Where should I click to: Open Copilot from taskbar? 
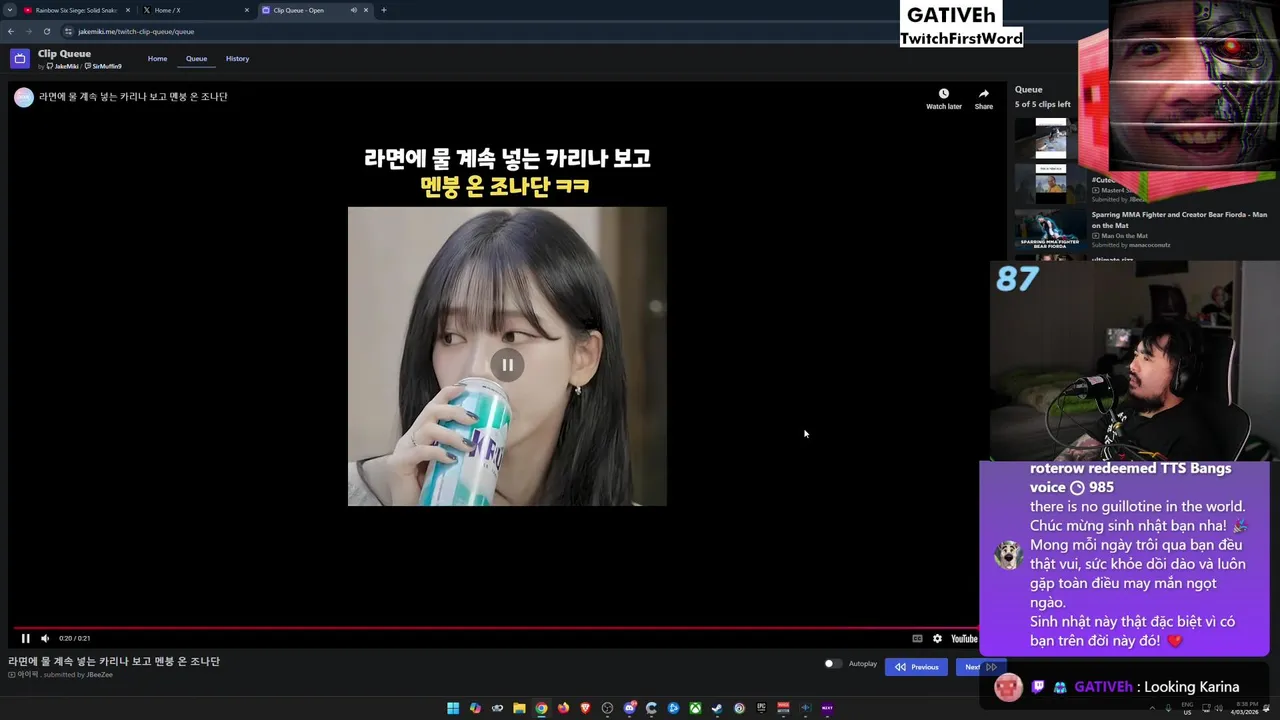pos(475,708)
